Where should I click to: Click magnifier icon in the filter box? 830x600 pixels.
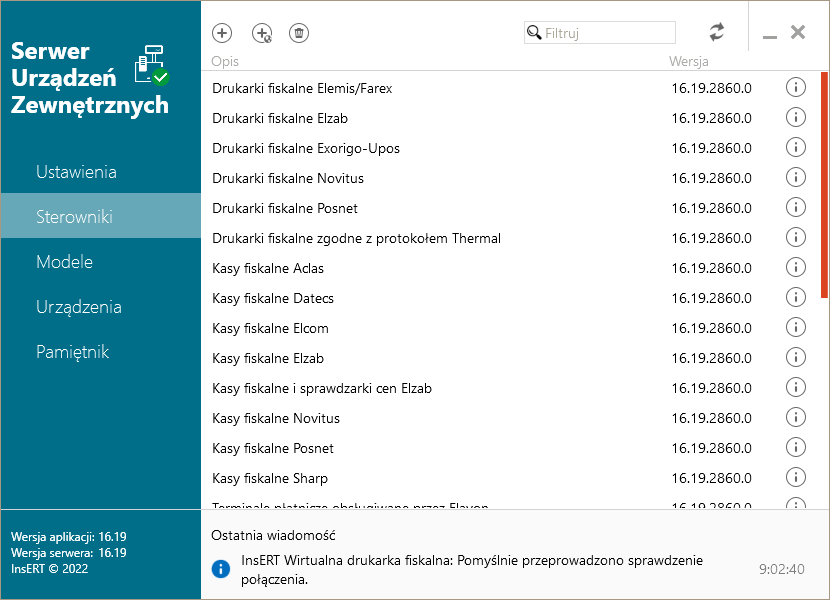[535, 33]
